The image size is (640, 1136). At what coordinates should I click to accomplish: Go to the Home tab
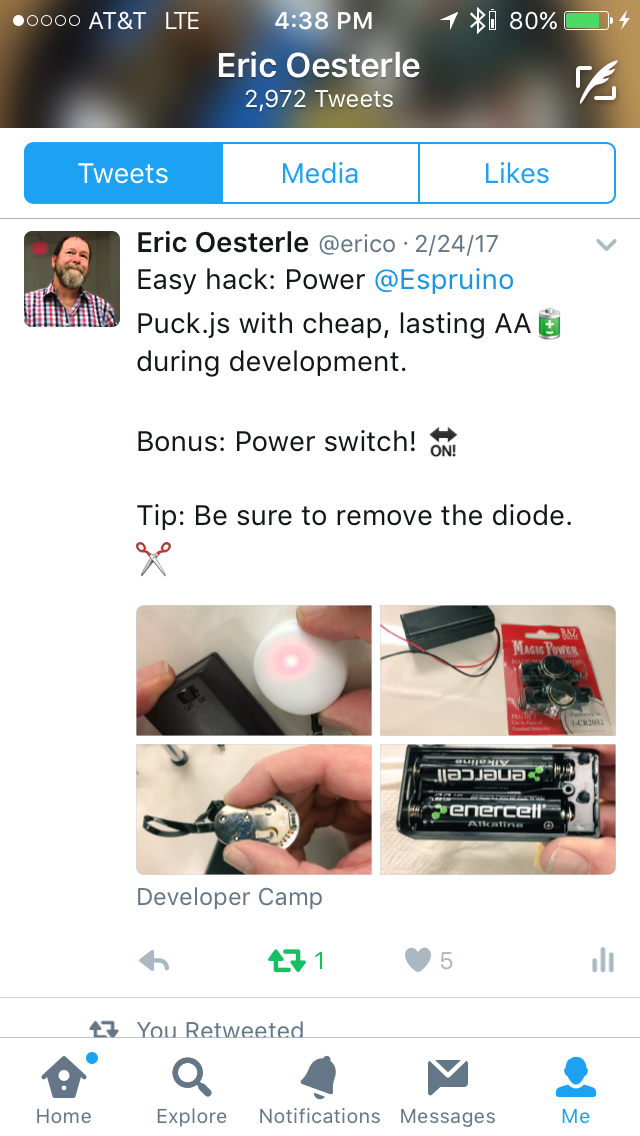[x=64, y=1090]
